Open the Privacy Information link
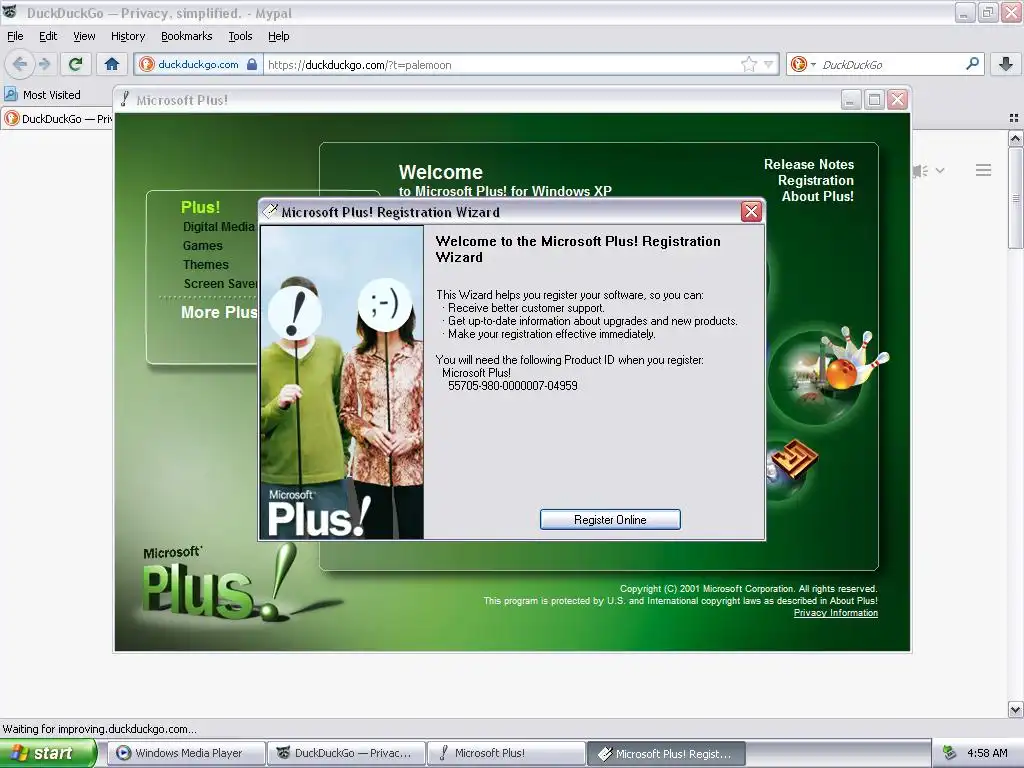Viewport: 1024px width, 768px height. (835, 613)
